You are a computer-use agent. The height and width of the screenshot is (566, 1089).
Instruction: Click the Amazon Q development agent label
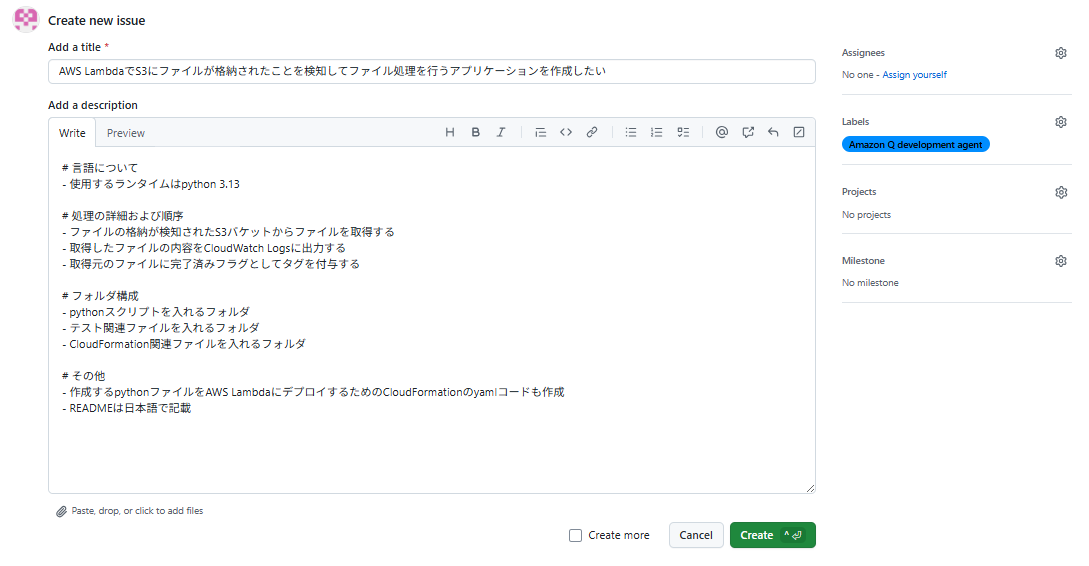click(915, 144)
